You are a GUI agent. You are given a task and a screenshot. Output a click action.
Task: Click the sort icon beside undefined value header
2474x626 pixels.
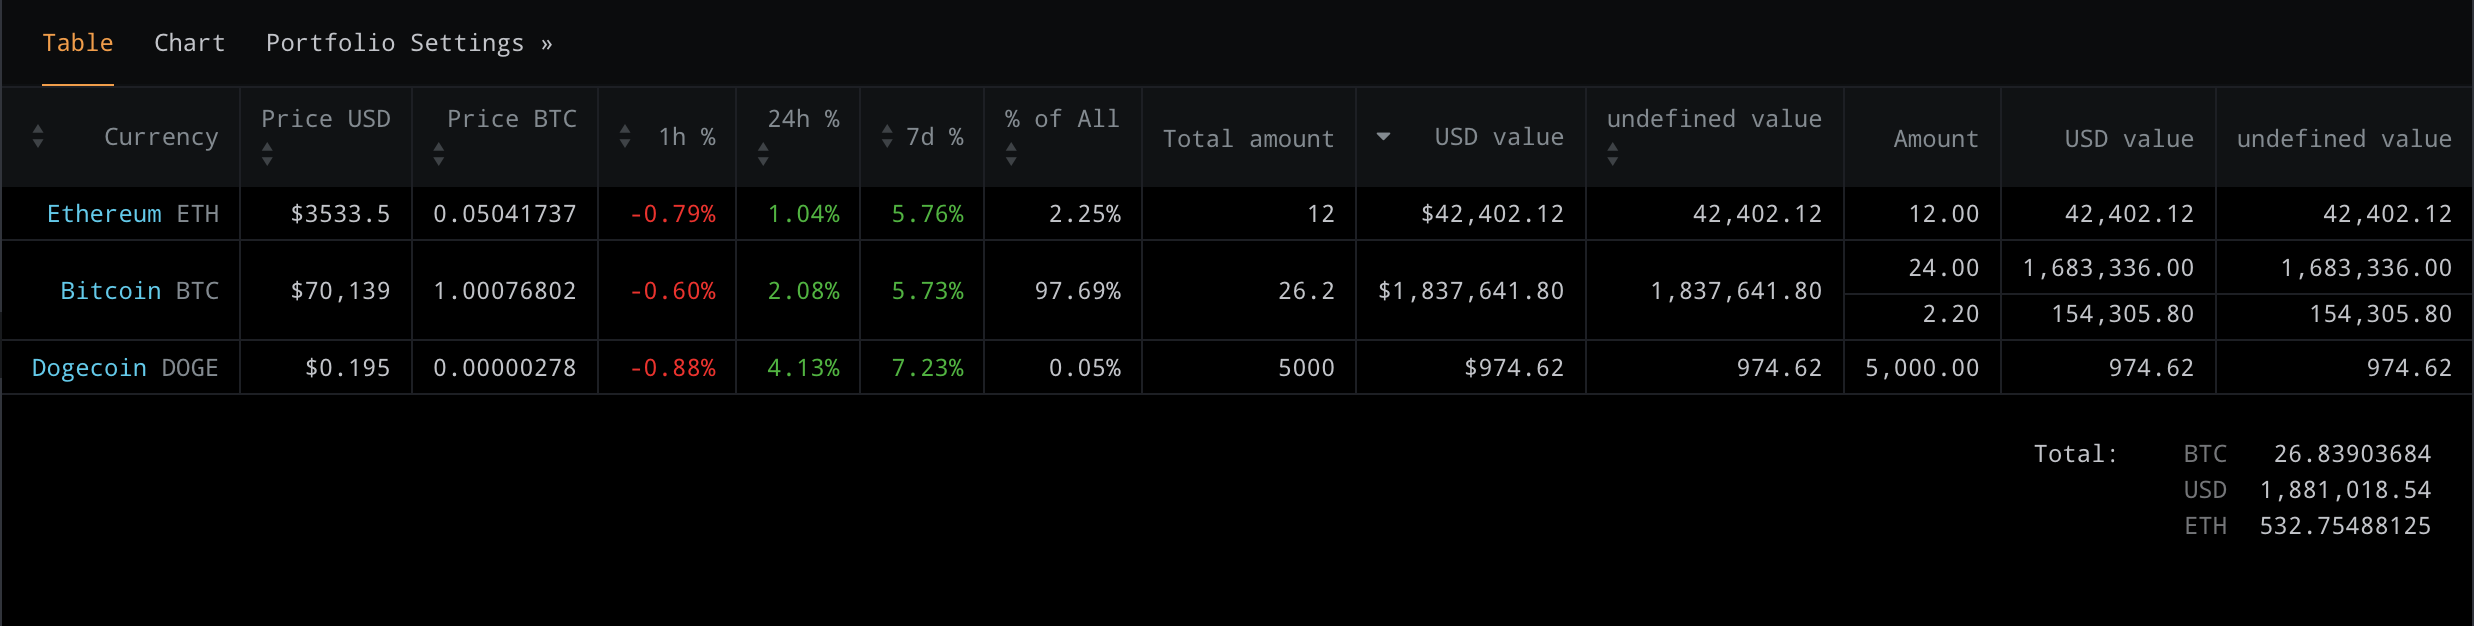click(1612, 153)
